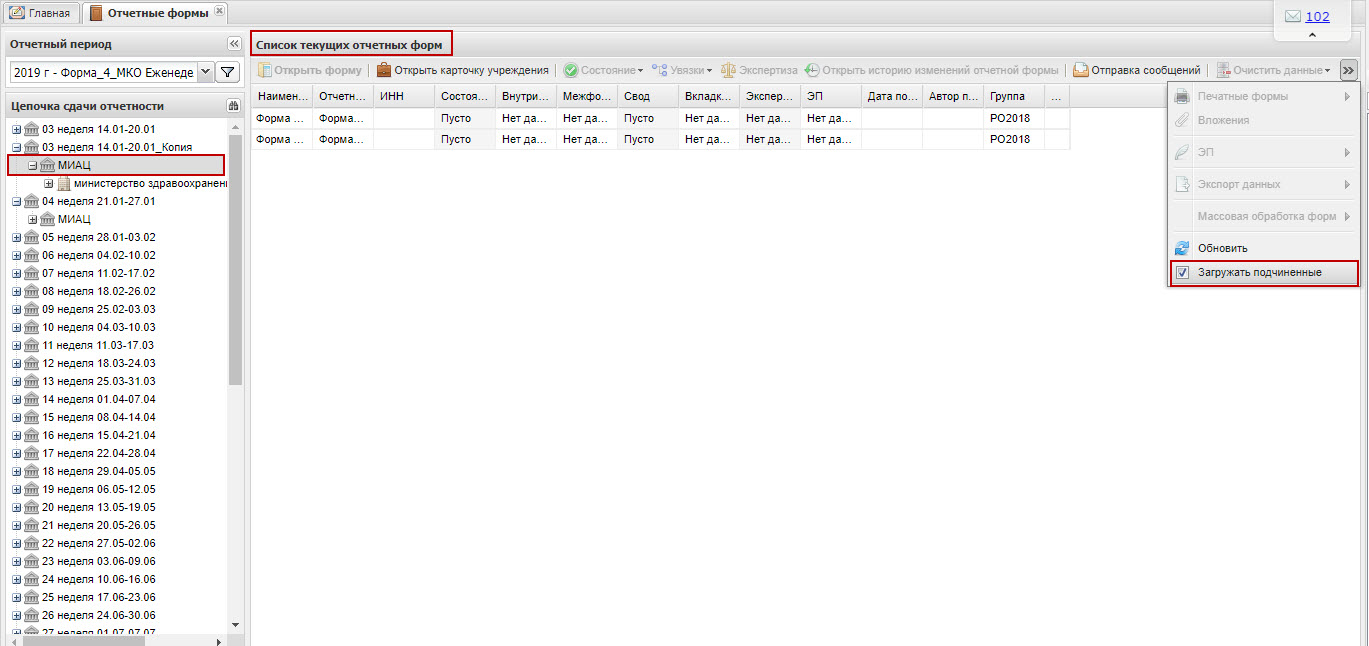Click the Дата по… column header
The height and width of the screenshot is (646, 1369).
tap(892, 96)
